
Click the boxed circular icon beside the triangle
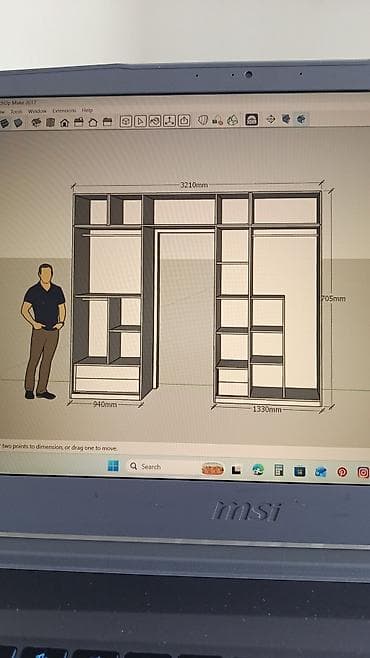(155, 121)
